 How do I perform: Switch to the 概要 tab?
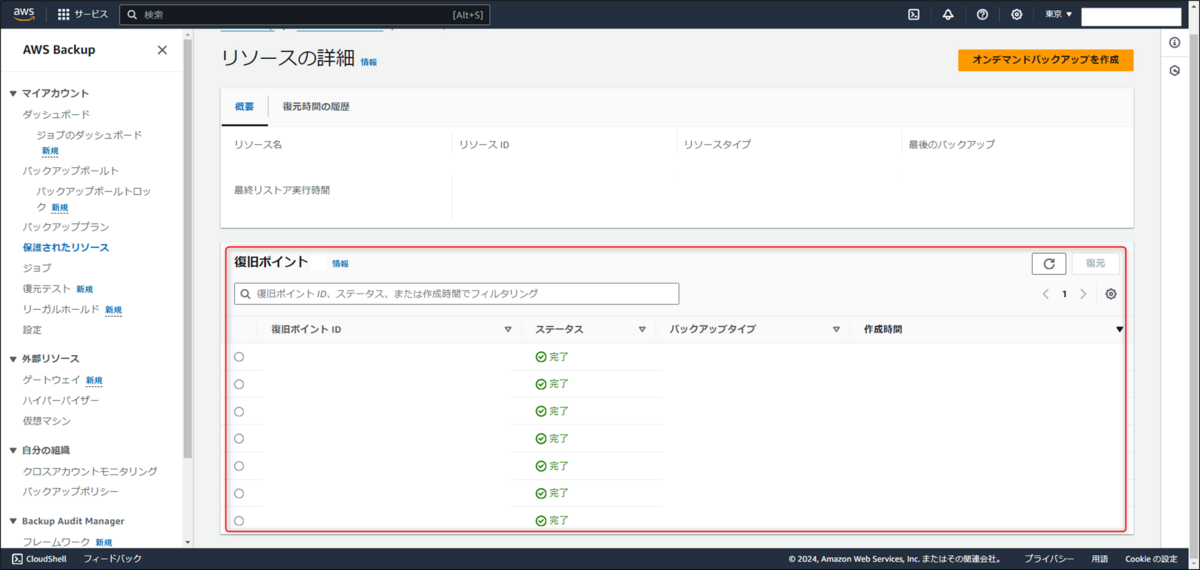coord(245,107)
